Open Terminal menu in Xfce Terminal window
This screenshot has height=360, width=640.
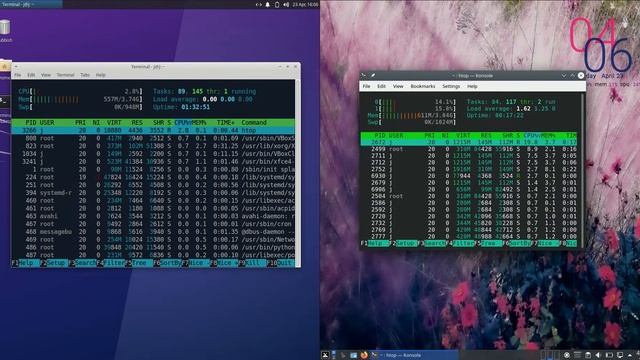click(65, 75)
